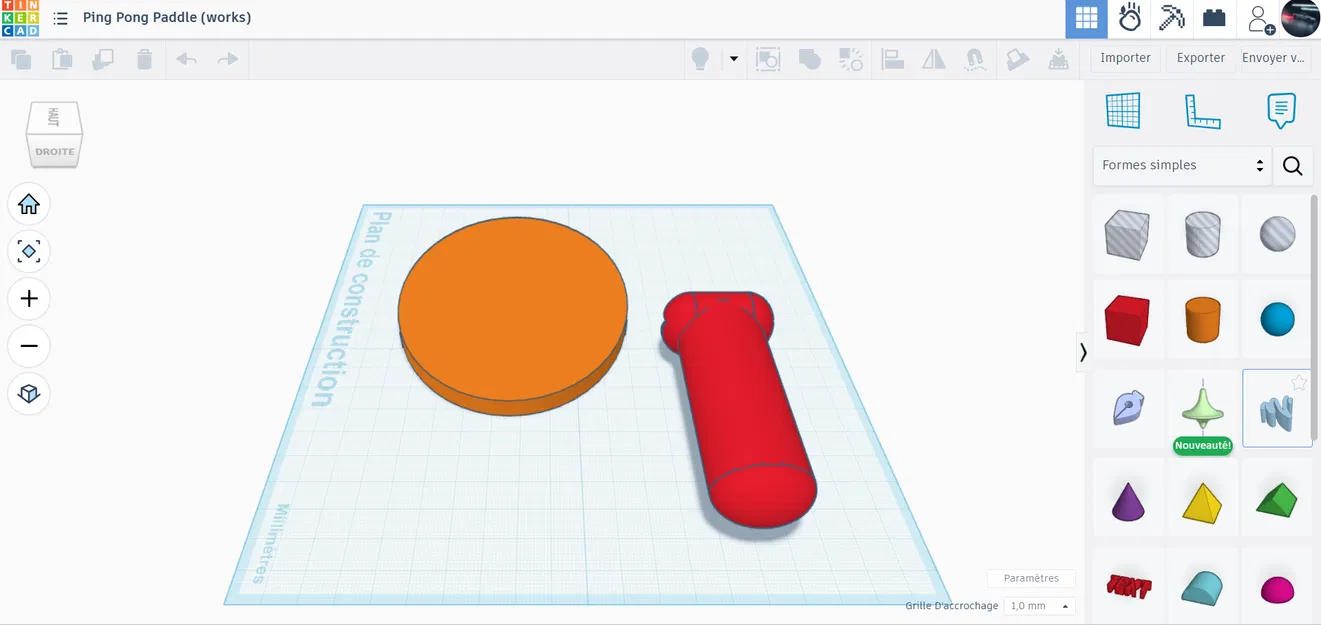The height and width of the screenshot is (625, 1321).
Task: Click the Exporter button
Action: tap(1199, 58)
